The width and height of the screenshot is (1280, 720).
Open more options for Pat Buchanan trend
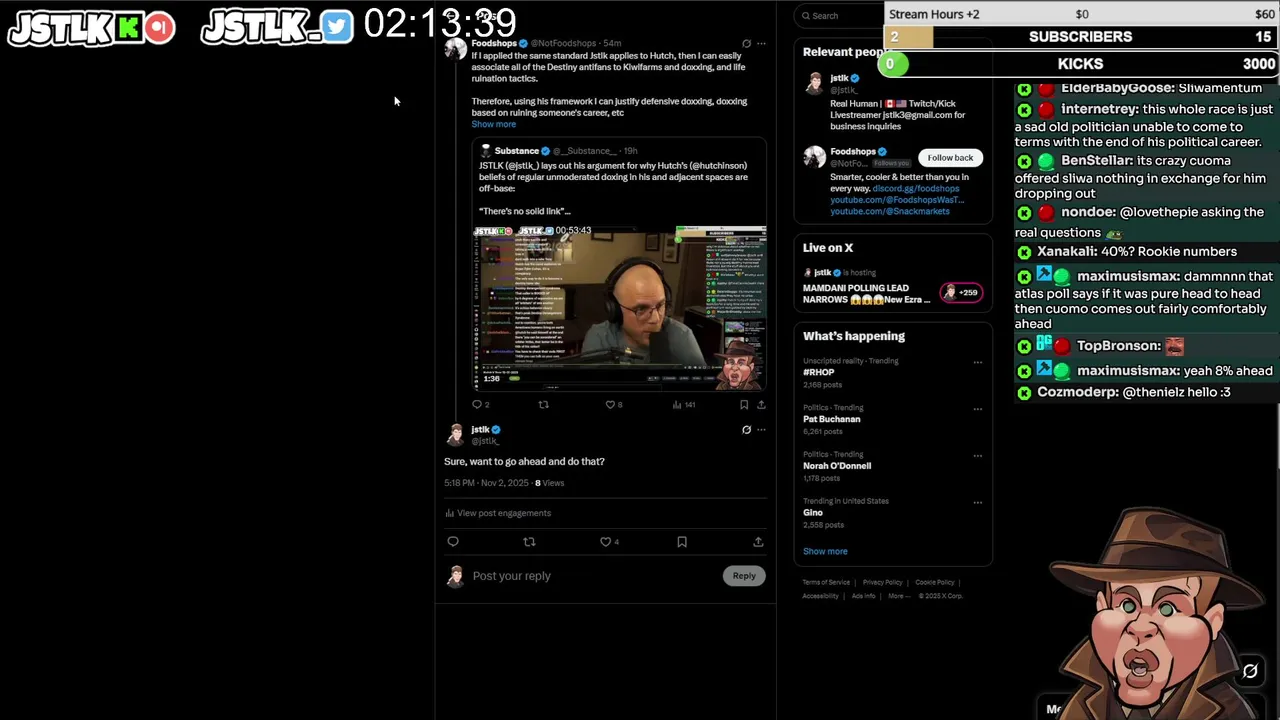pyautogui.click(x=977, y=408)
